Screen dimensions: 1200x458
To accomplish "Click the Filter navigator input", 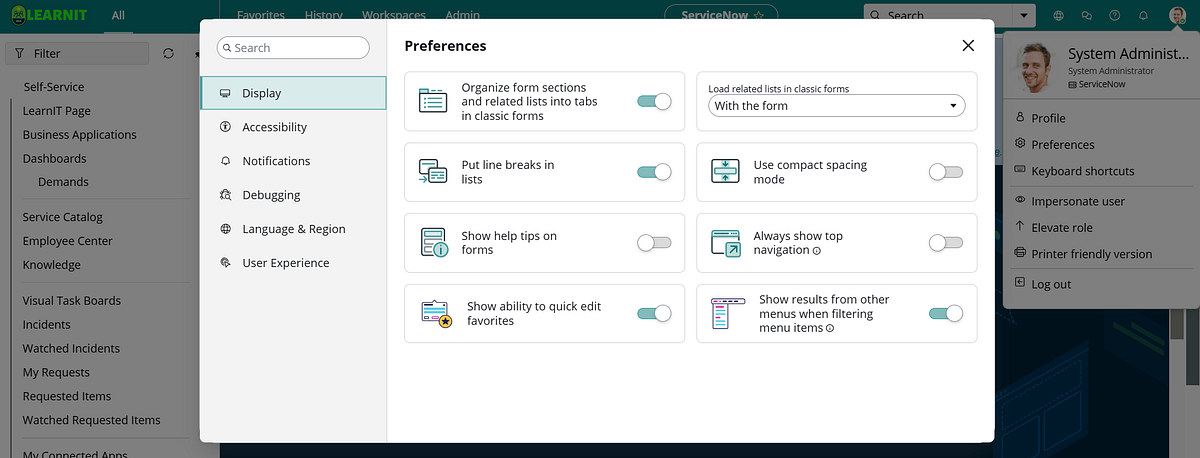I will (x=78, y=53).
